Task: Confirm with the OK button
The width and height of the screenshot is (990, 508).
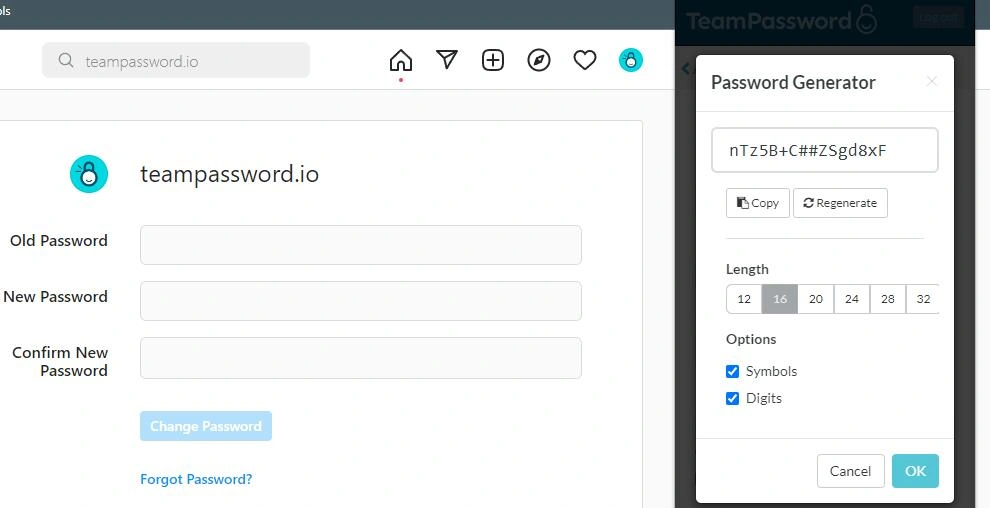Action: 915,471
